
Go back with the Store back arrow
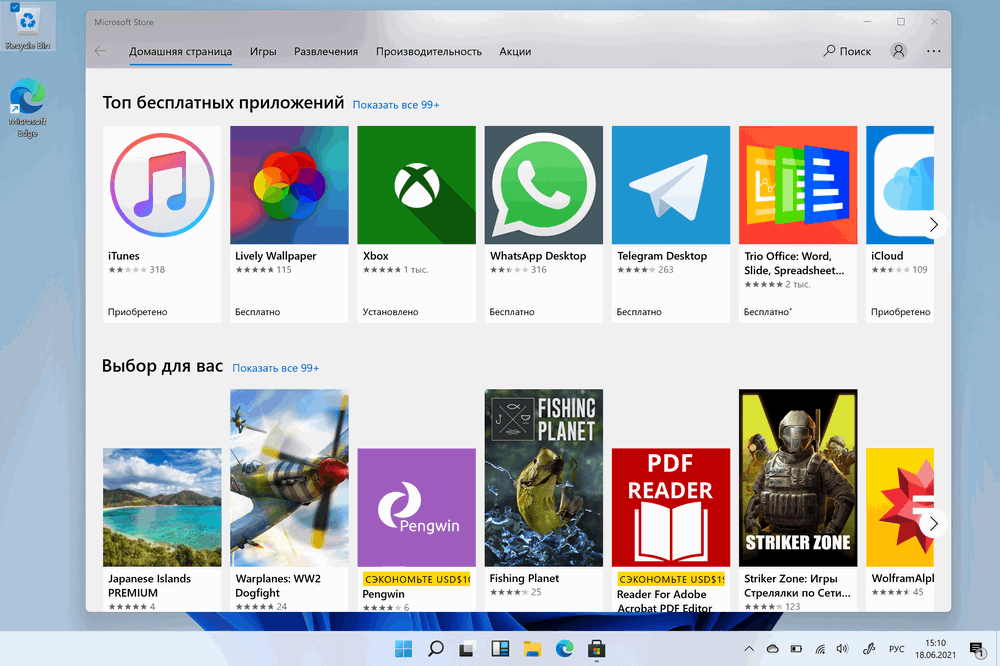pyautogui.click(x=100, y=51)
